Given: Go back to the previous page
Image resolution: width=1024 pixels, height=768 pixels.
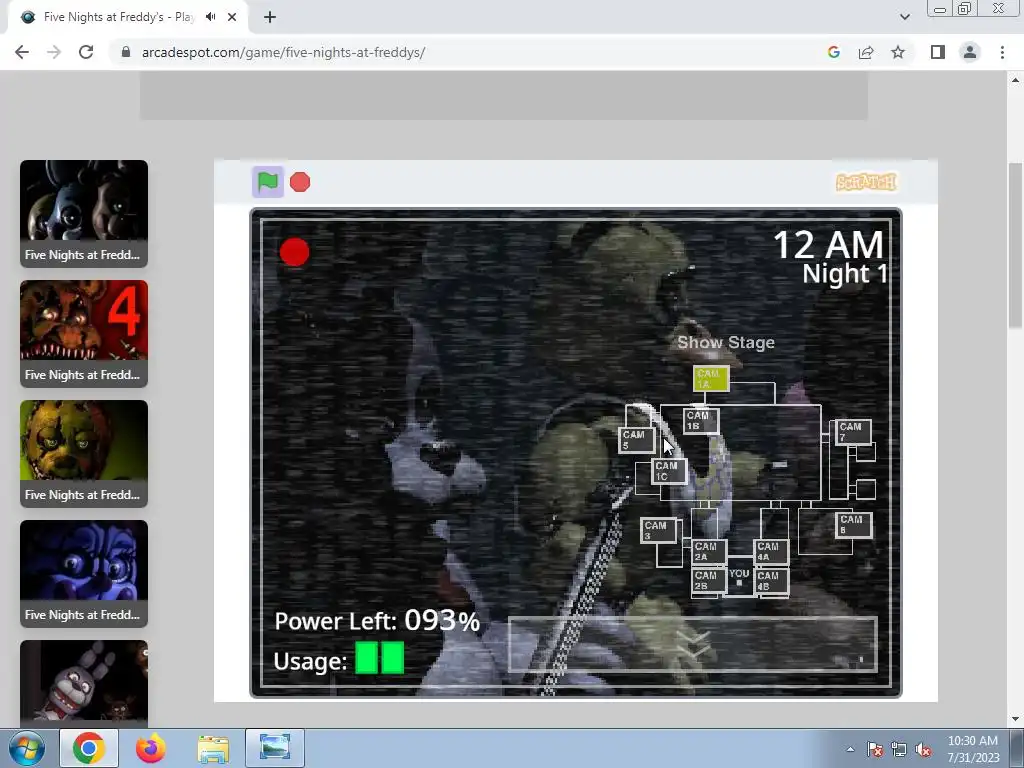Looking at the screenshot, I should coord(22,52).
